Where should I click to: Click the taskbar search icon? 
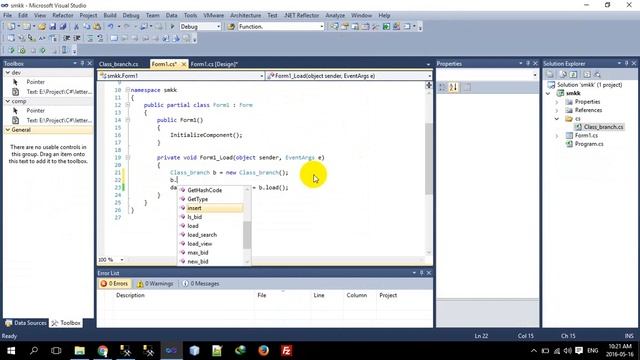(34, 351)
